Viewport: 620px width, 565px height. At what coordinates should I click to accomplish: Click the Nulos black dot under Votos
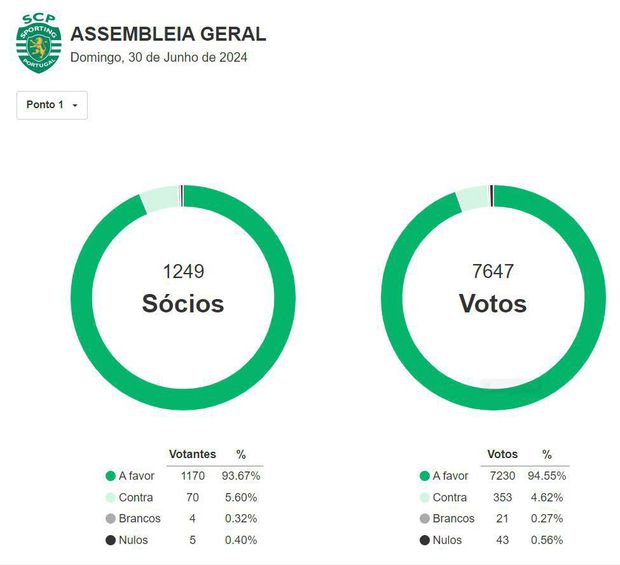point(425,540)
